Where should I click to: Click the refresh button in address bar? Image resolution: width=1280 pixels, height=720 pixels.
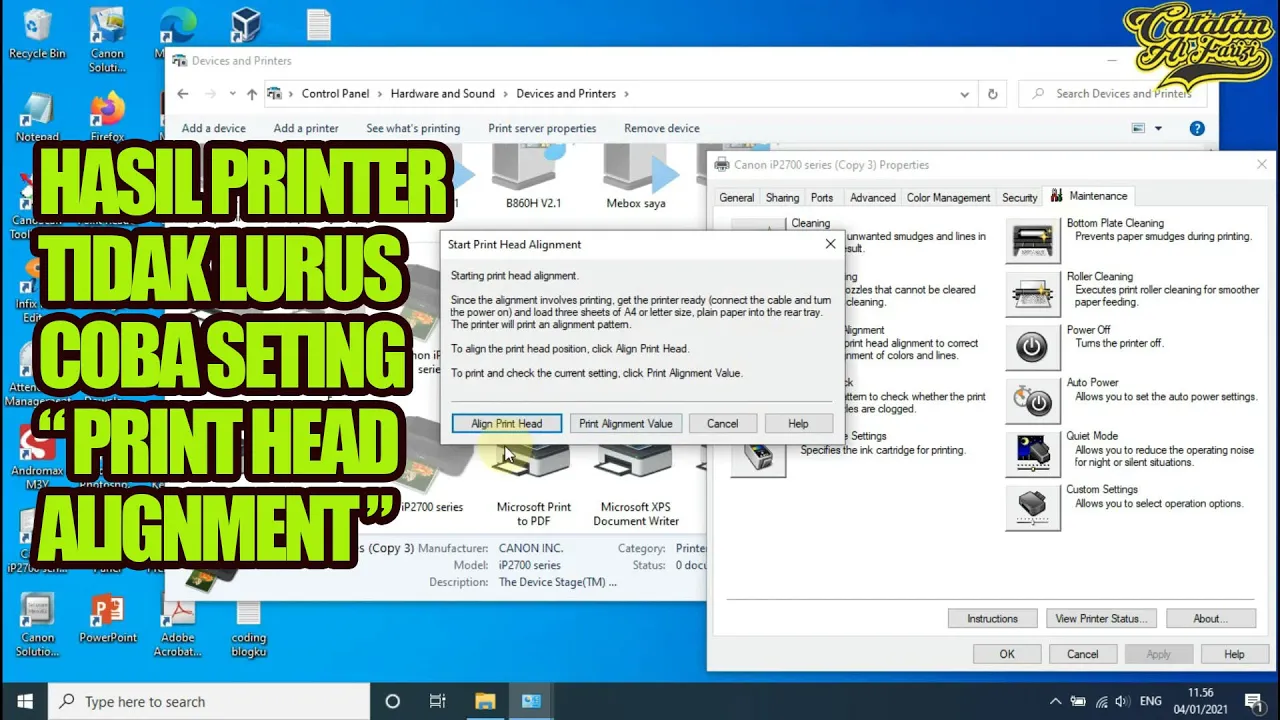[x=992, y=94]
